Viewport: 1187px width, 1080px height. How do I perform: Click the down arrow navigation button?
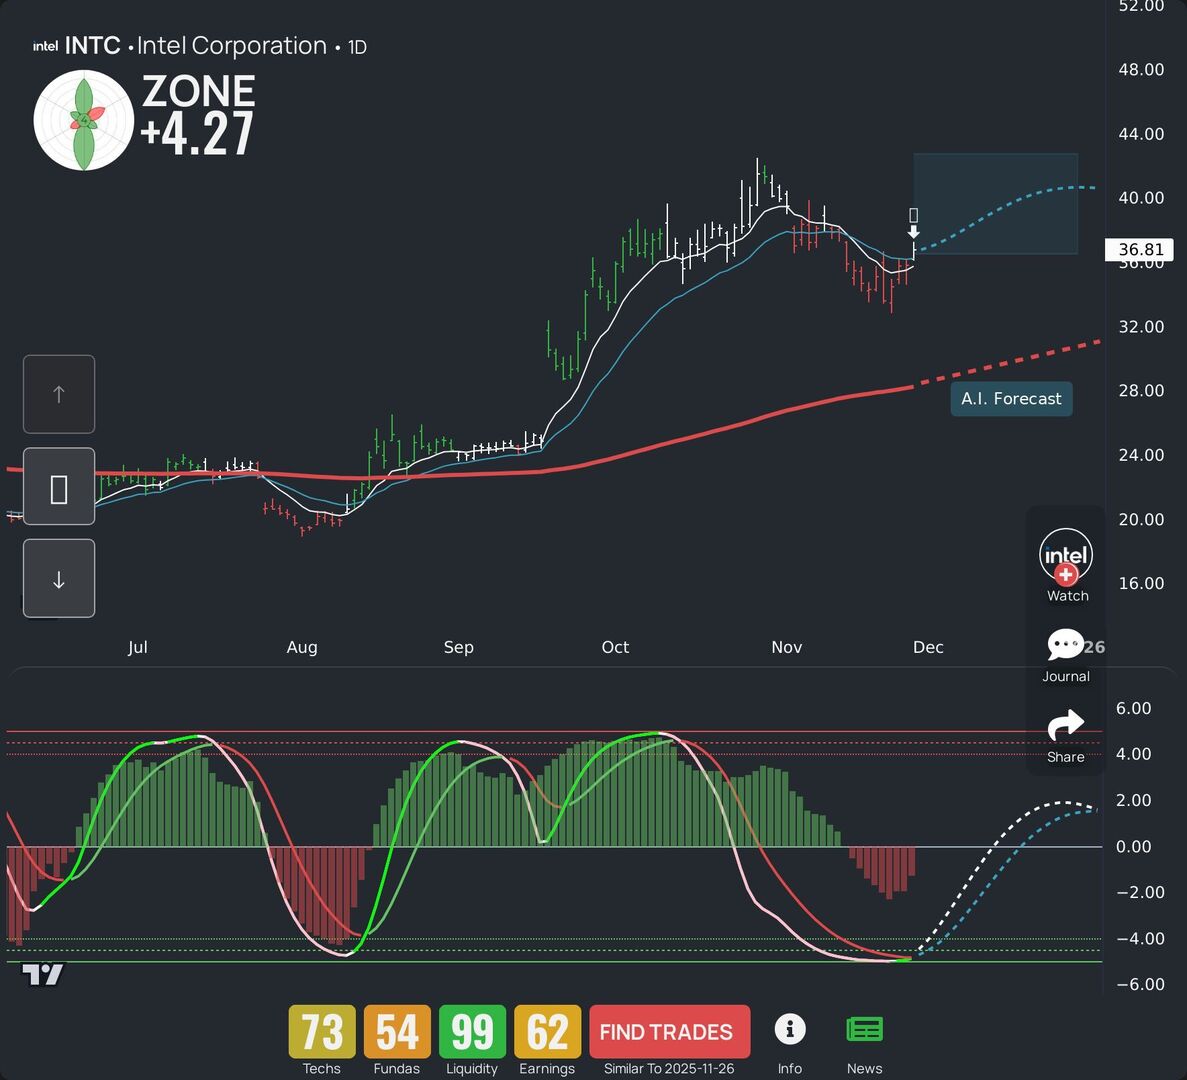[x=58, y=578]
